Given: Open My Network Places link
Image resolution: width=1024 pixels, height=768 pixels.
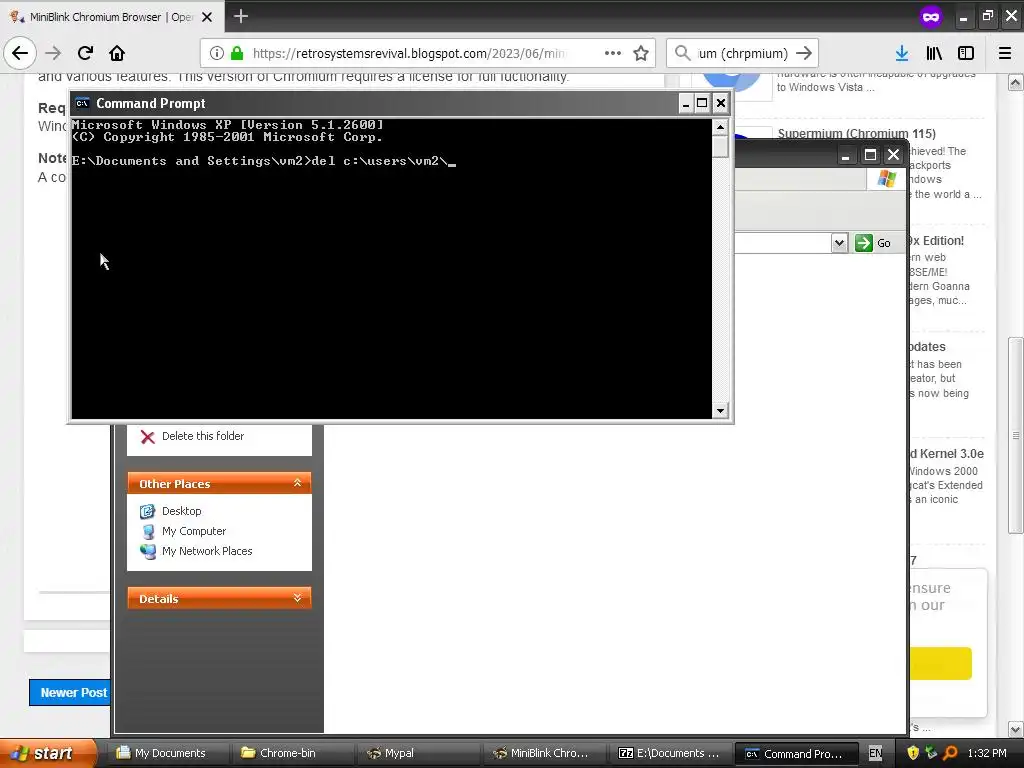Looking at the screenshot, I should [x=207, y=551].
